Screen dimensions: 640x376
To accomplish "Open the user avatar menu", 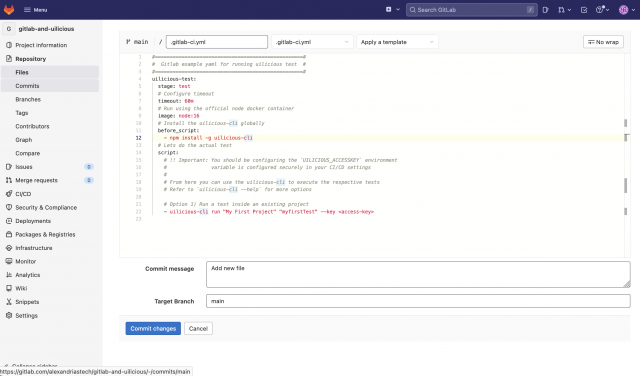I will [627, 10].
